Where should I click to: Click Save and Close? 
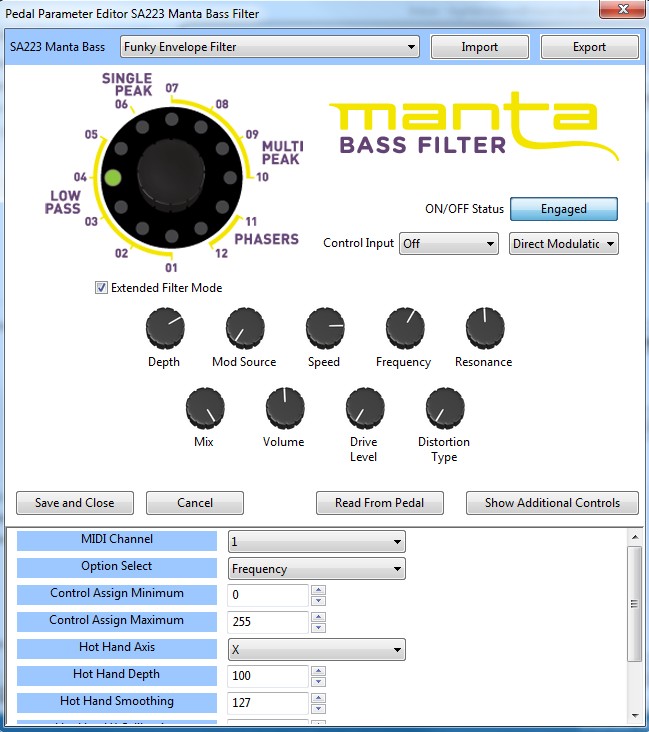coord(75,503)
